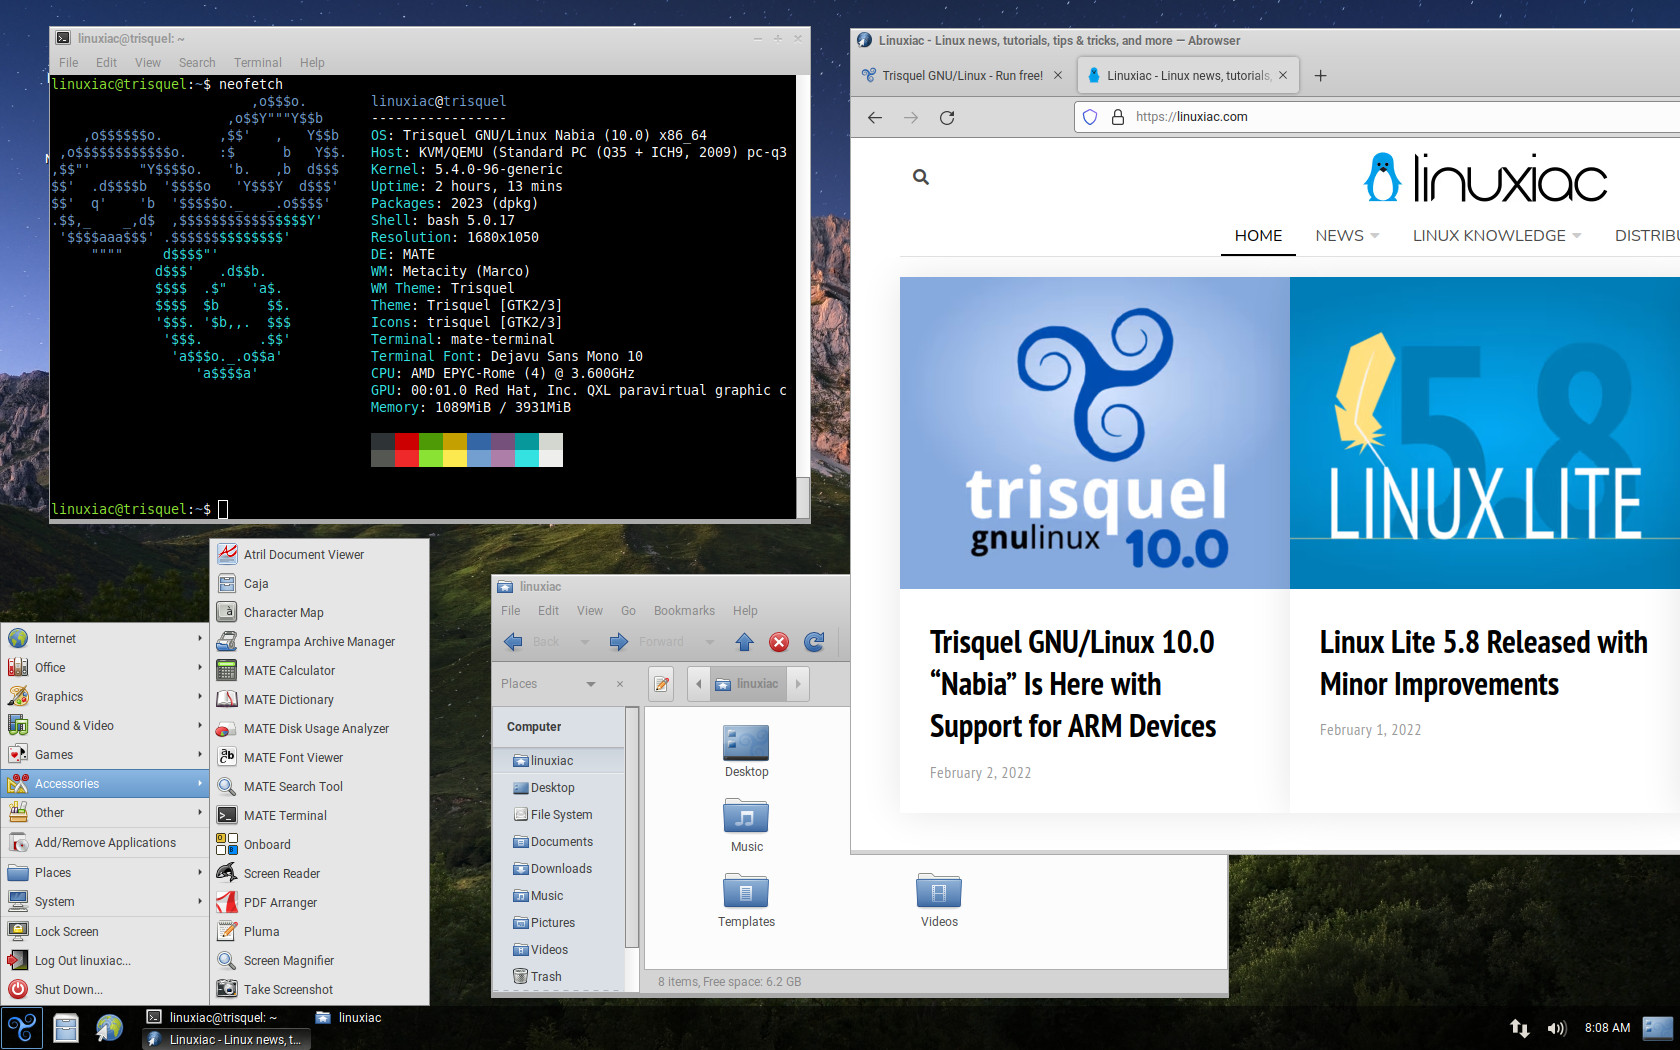Click the search magnifier on linuxiac site
Viewport: 1680px width, 1050px height.
921,177
